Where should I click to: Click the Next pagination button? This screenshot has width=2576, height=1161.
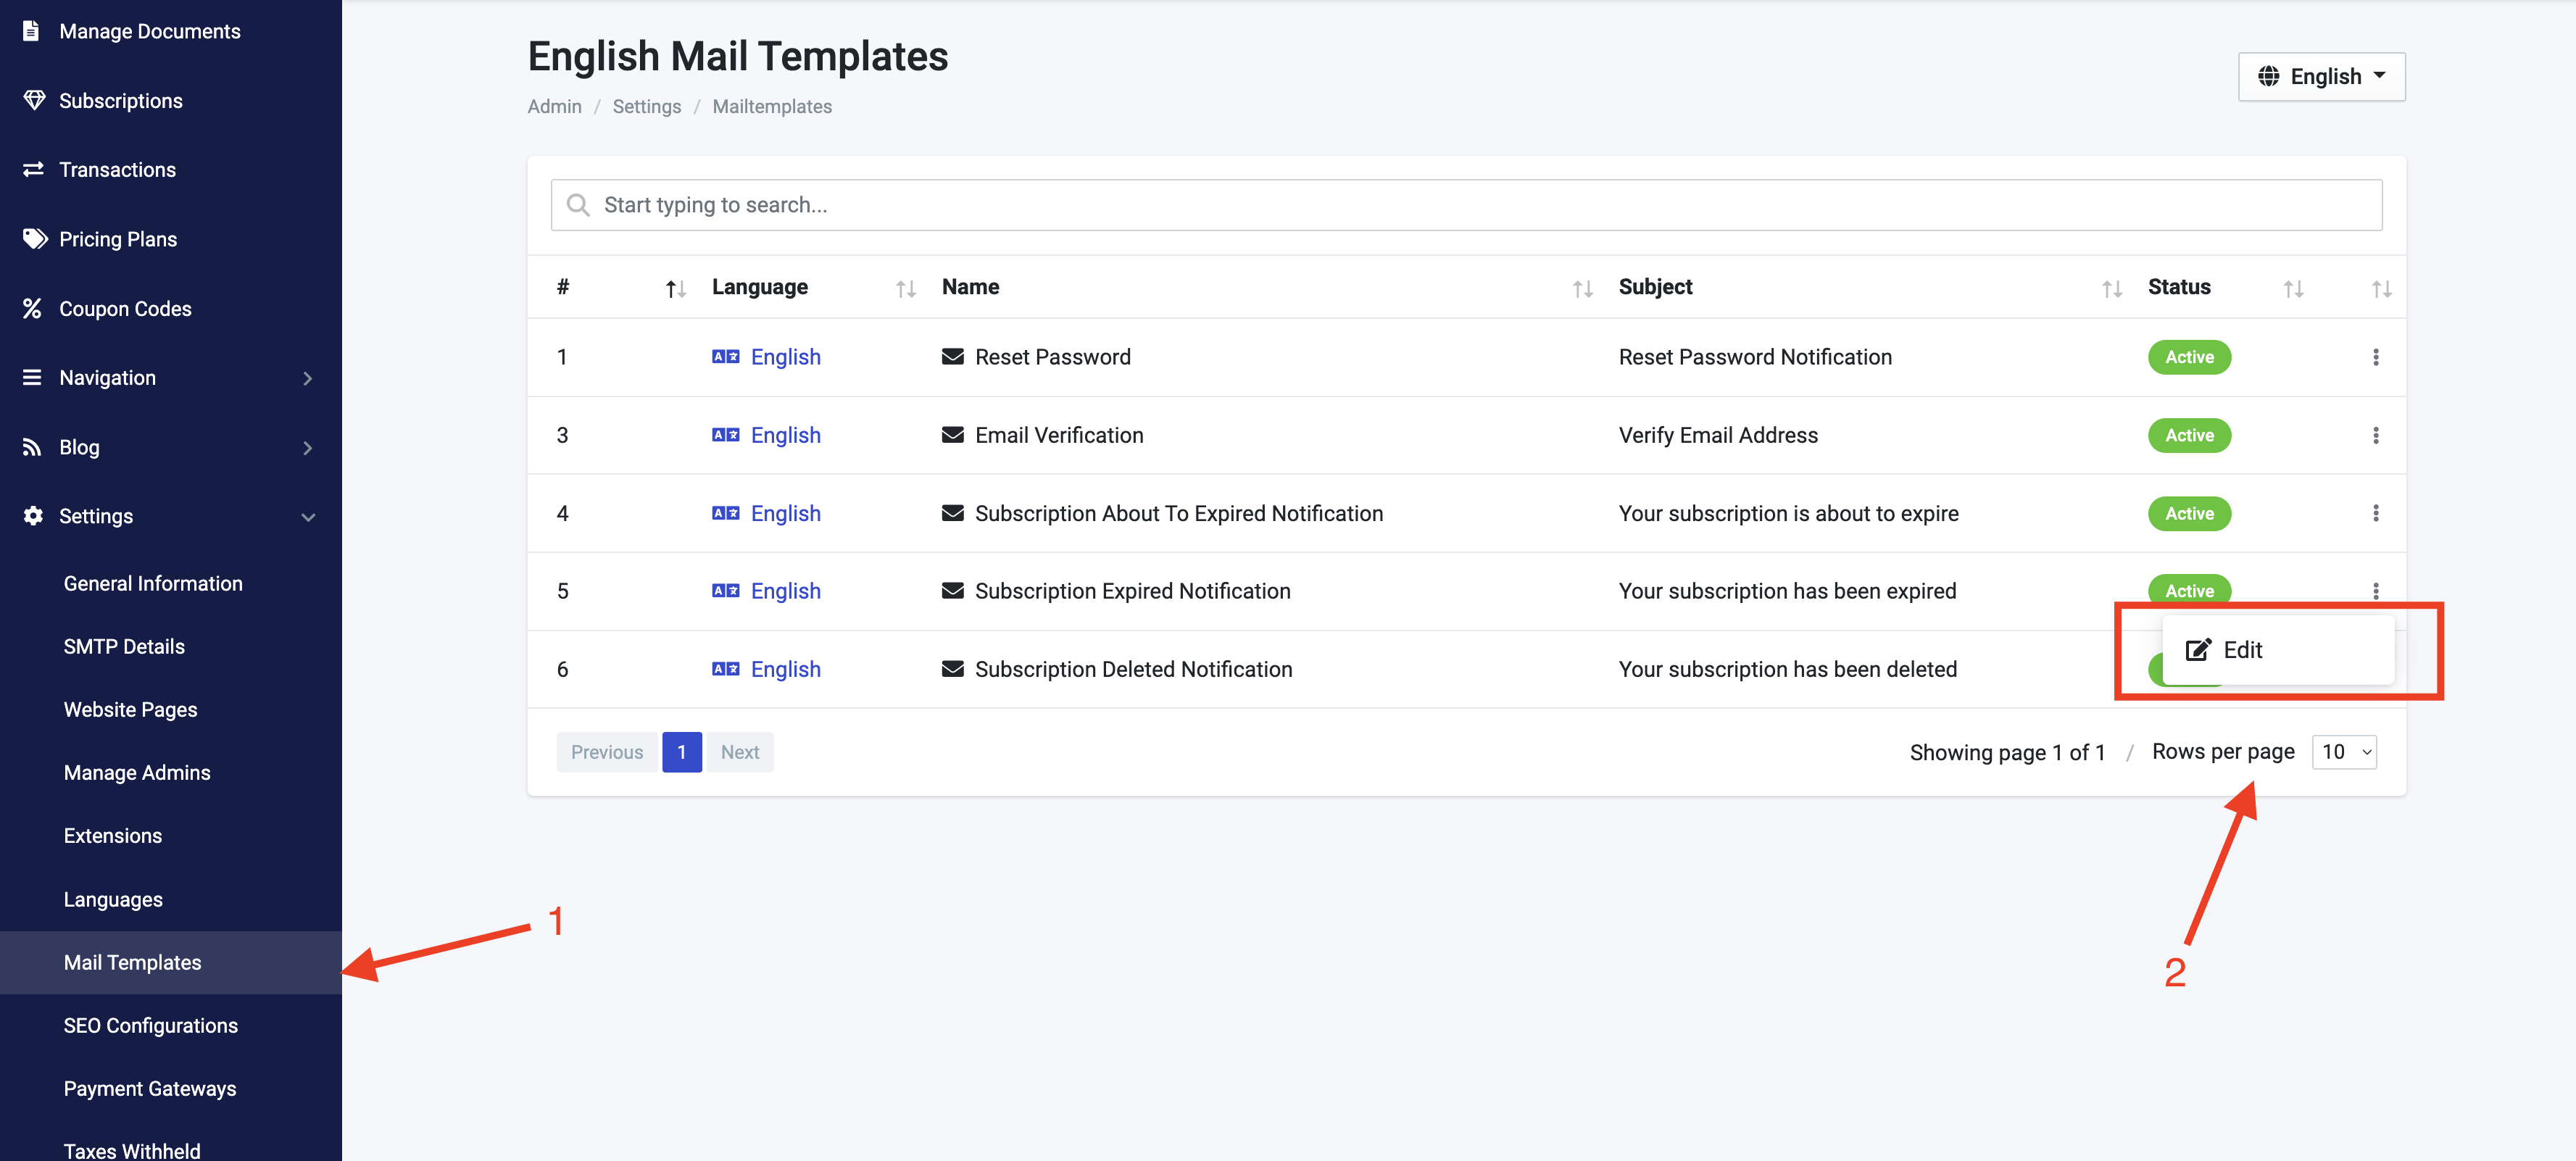point(739,752)
